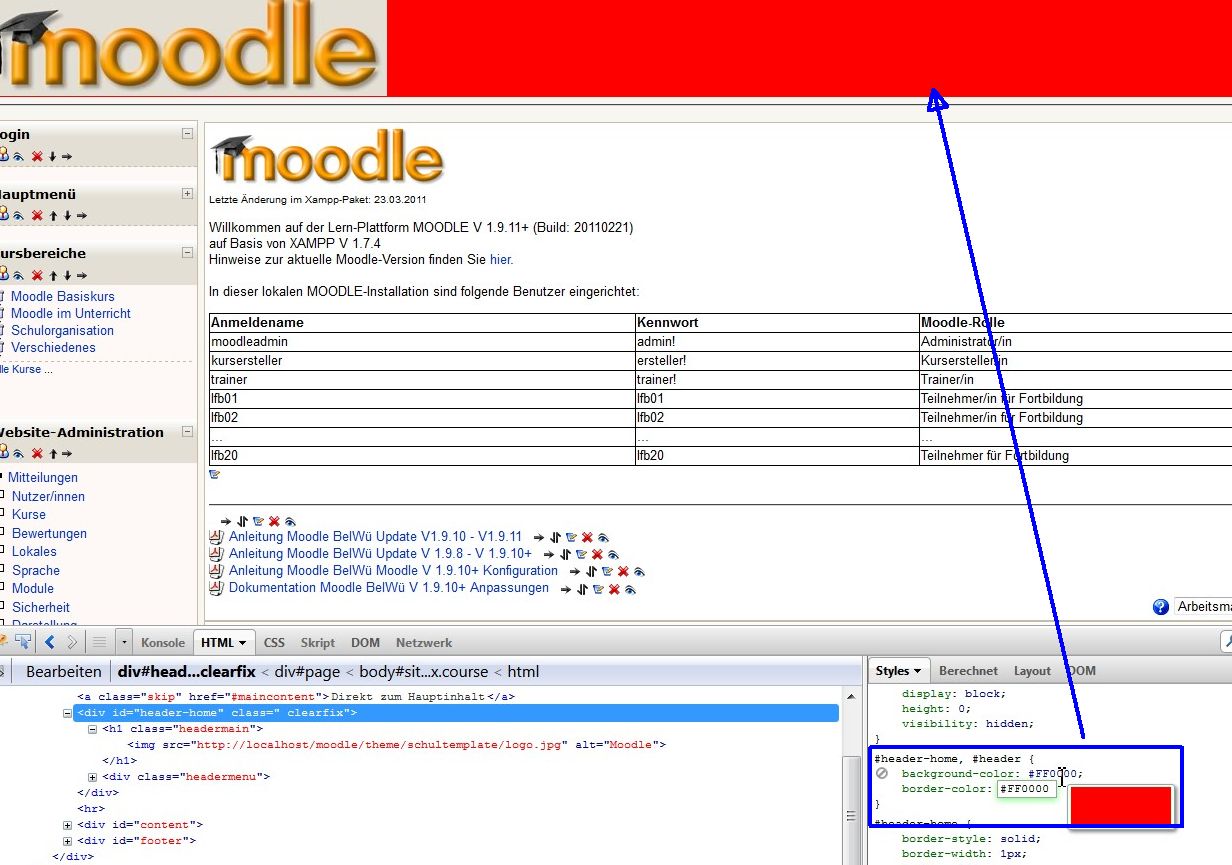This screenshot has height=865, width=1232.
Task: Open the HTML tab
Action: point(224,643)
